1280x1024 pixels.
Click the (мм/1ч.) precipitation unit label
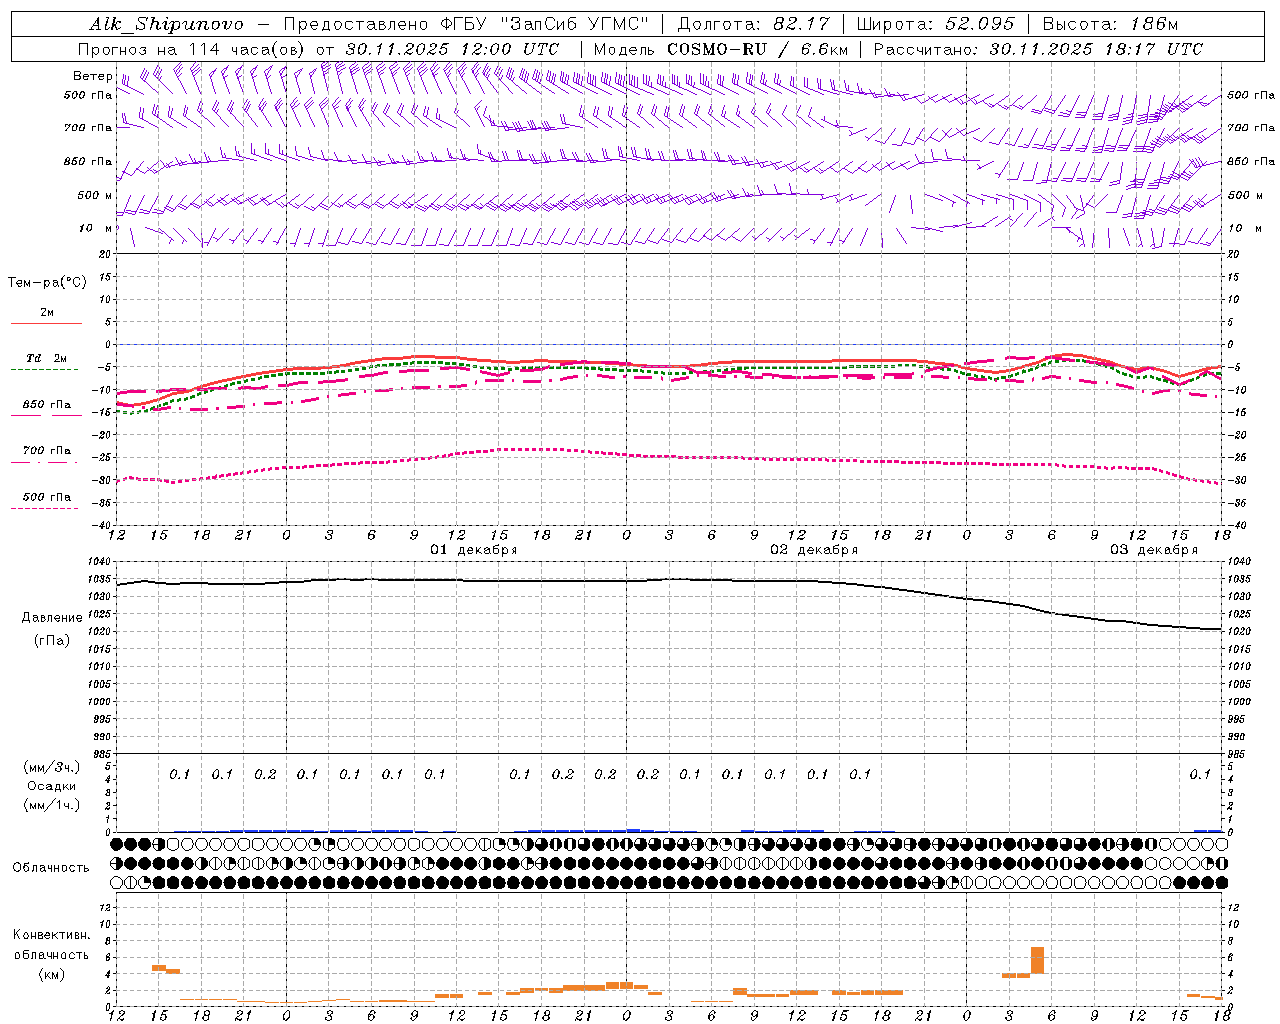(52, 806)
